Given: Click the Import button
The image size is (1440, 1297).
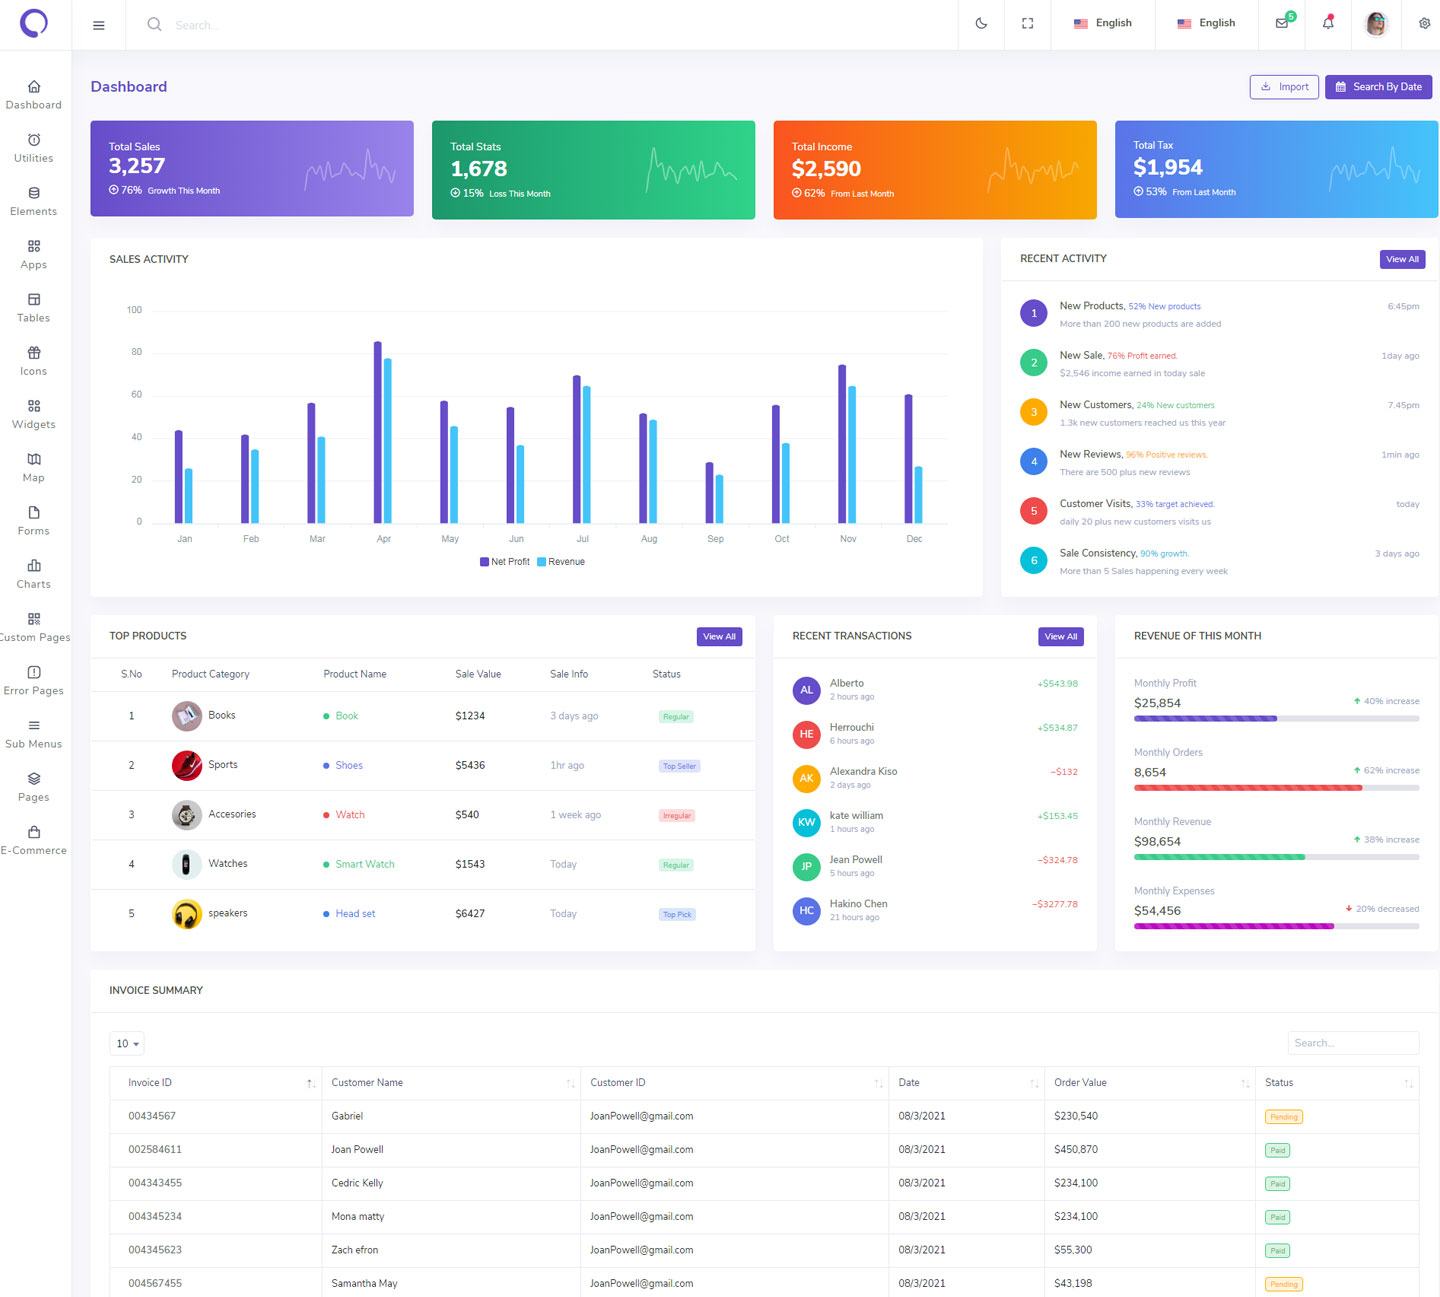Looking at the screenshot, I should pyautogui.click(x=1284, y=87).
